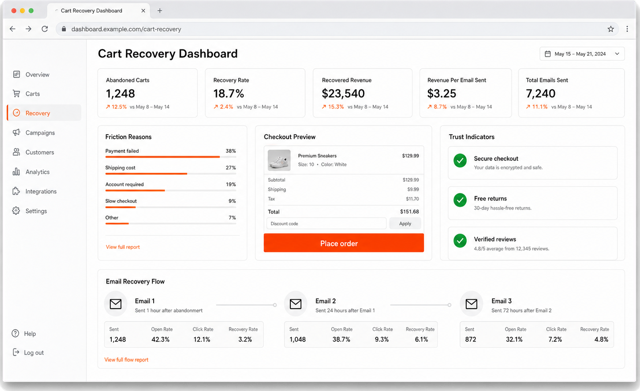The width and height of the screenshot is (640, 391).
Task: Click the Account required progress bar
Action: pyautogui.click(x=171, y=190)
